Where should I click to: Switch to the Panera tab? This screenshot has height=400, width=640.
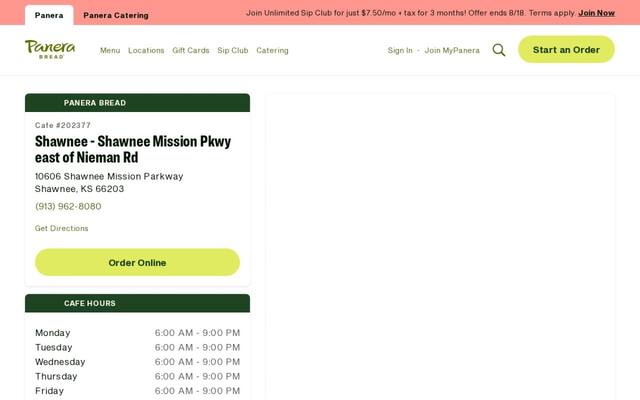point(49,15)
